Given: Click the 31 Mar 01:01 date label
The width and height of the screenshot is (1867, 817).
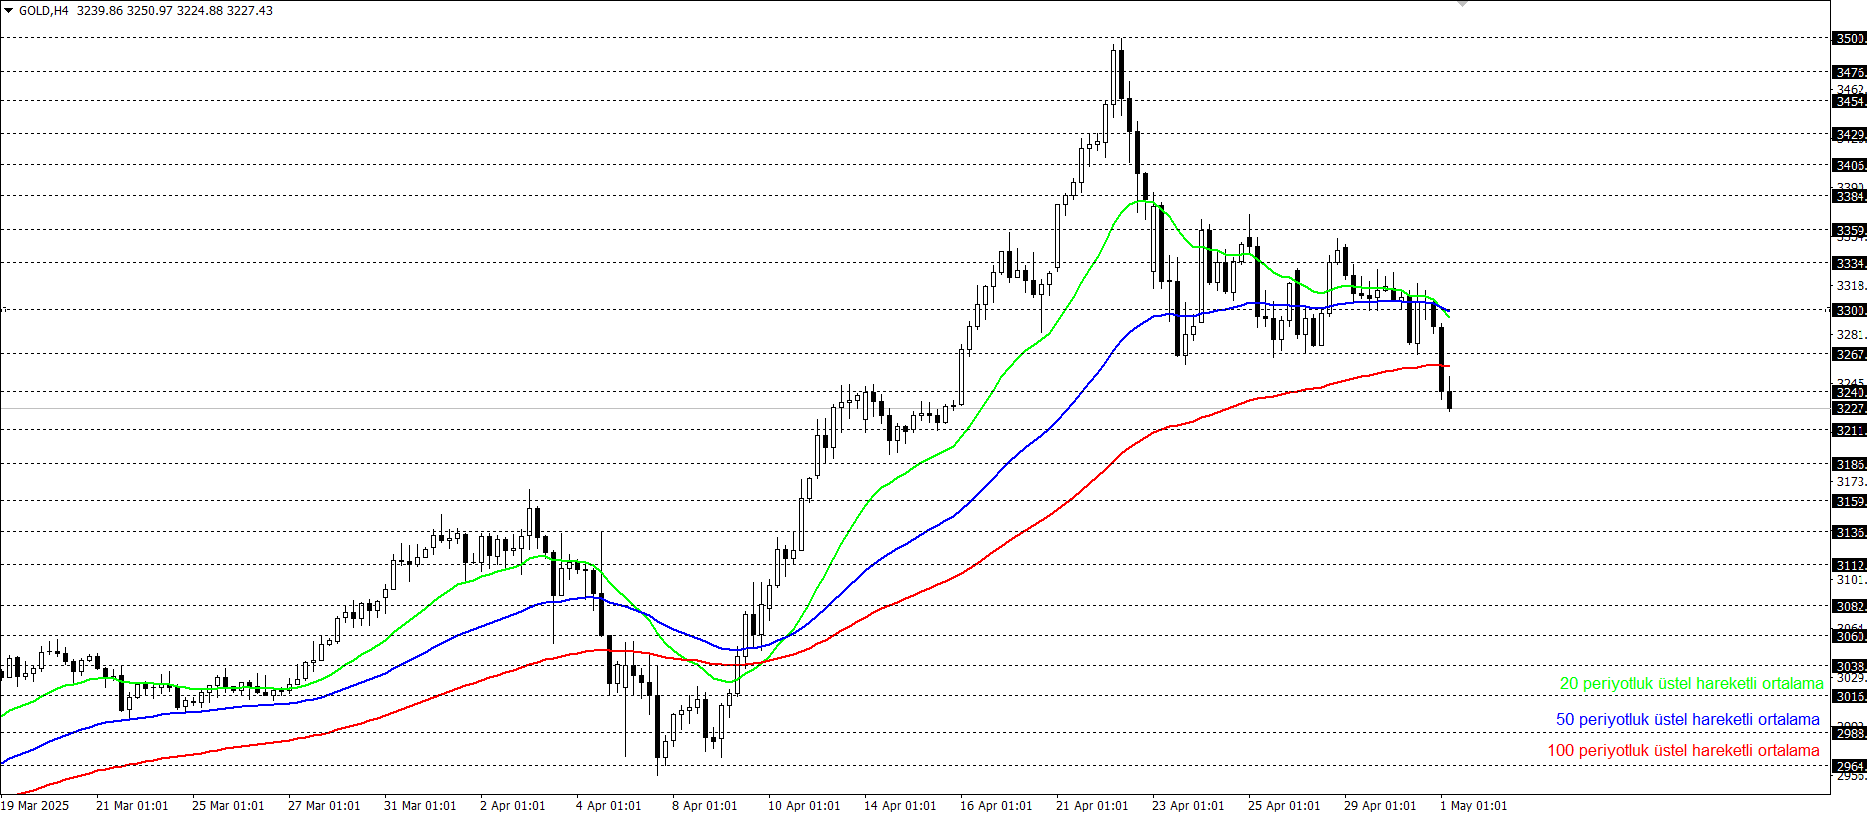Looking at the screenshot, I should coord(420,805).
